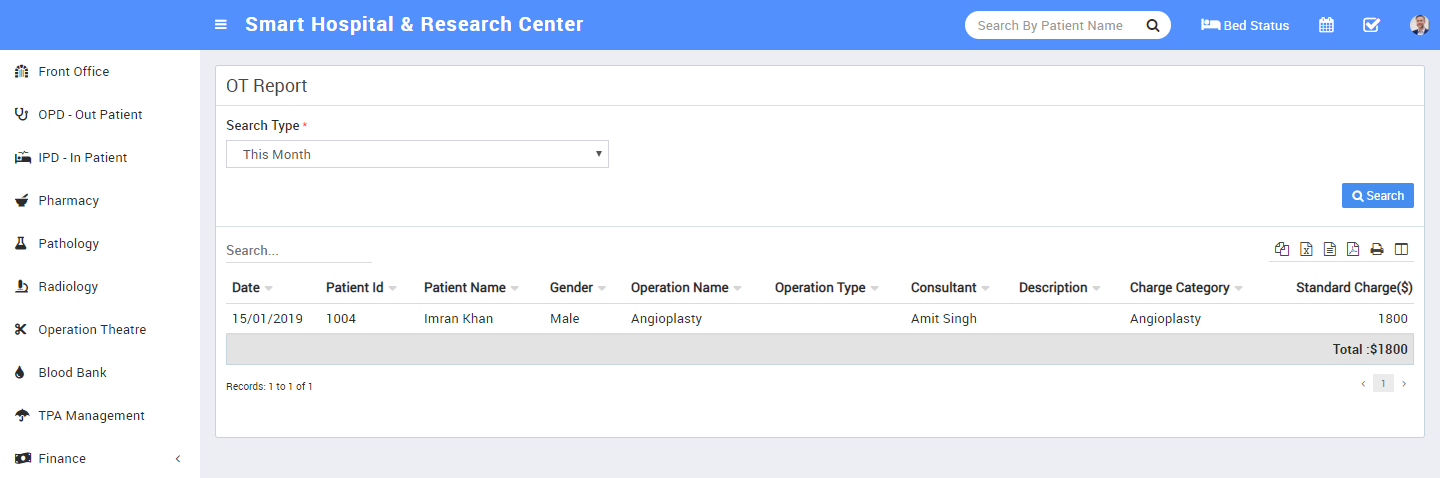This screenshot has width=1440, height=478.
Task: Click the Front Office building icon
Action: coord(21,72)
